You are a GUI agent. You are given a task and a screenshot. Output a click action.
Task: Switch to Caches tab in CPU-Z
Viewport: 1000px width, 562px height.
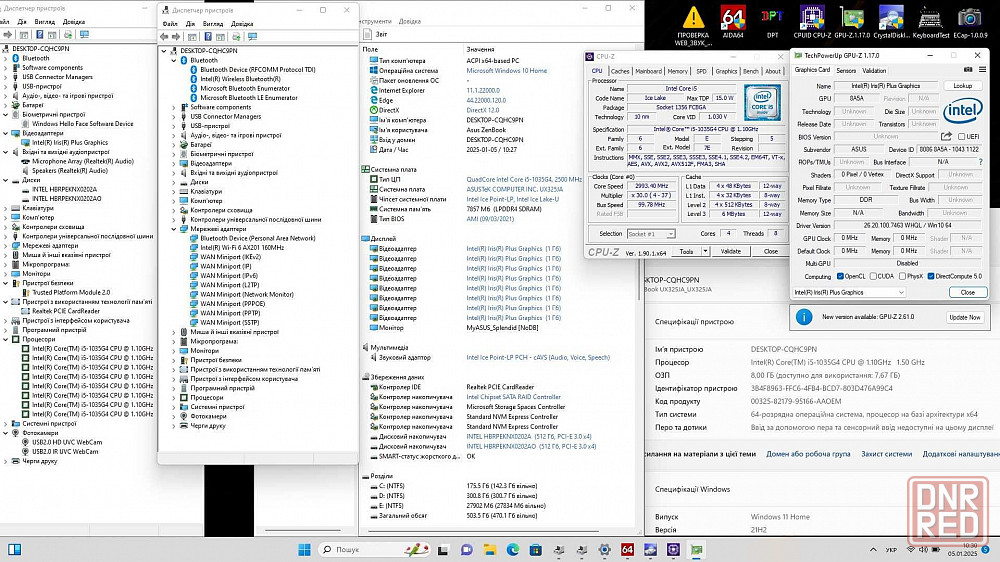620,71
